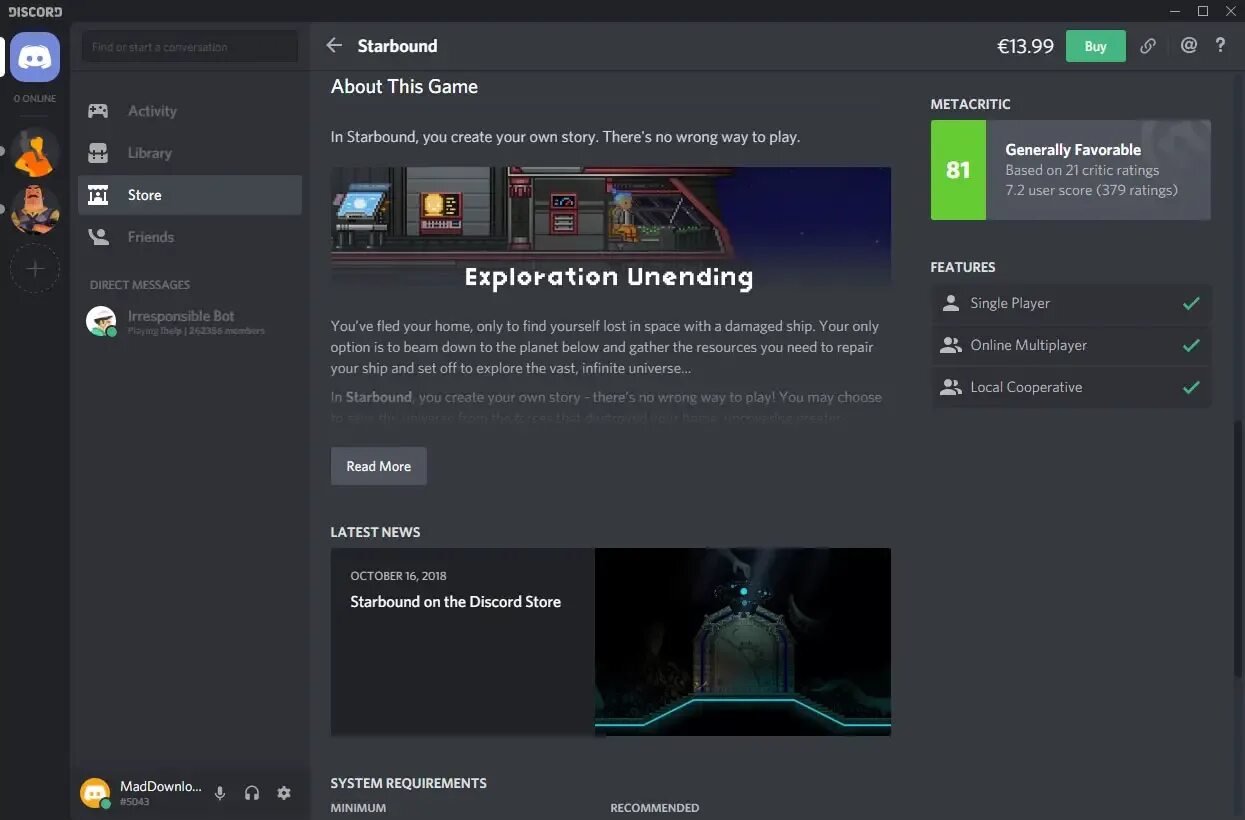Open the Friends tab
This screenshot has width=1245, height=820.
click(190, 237)
